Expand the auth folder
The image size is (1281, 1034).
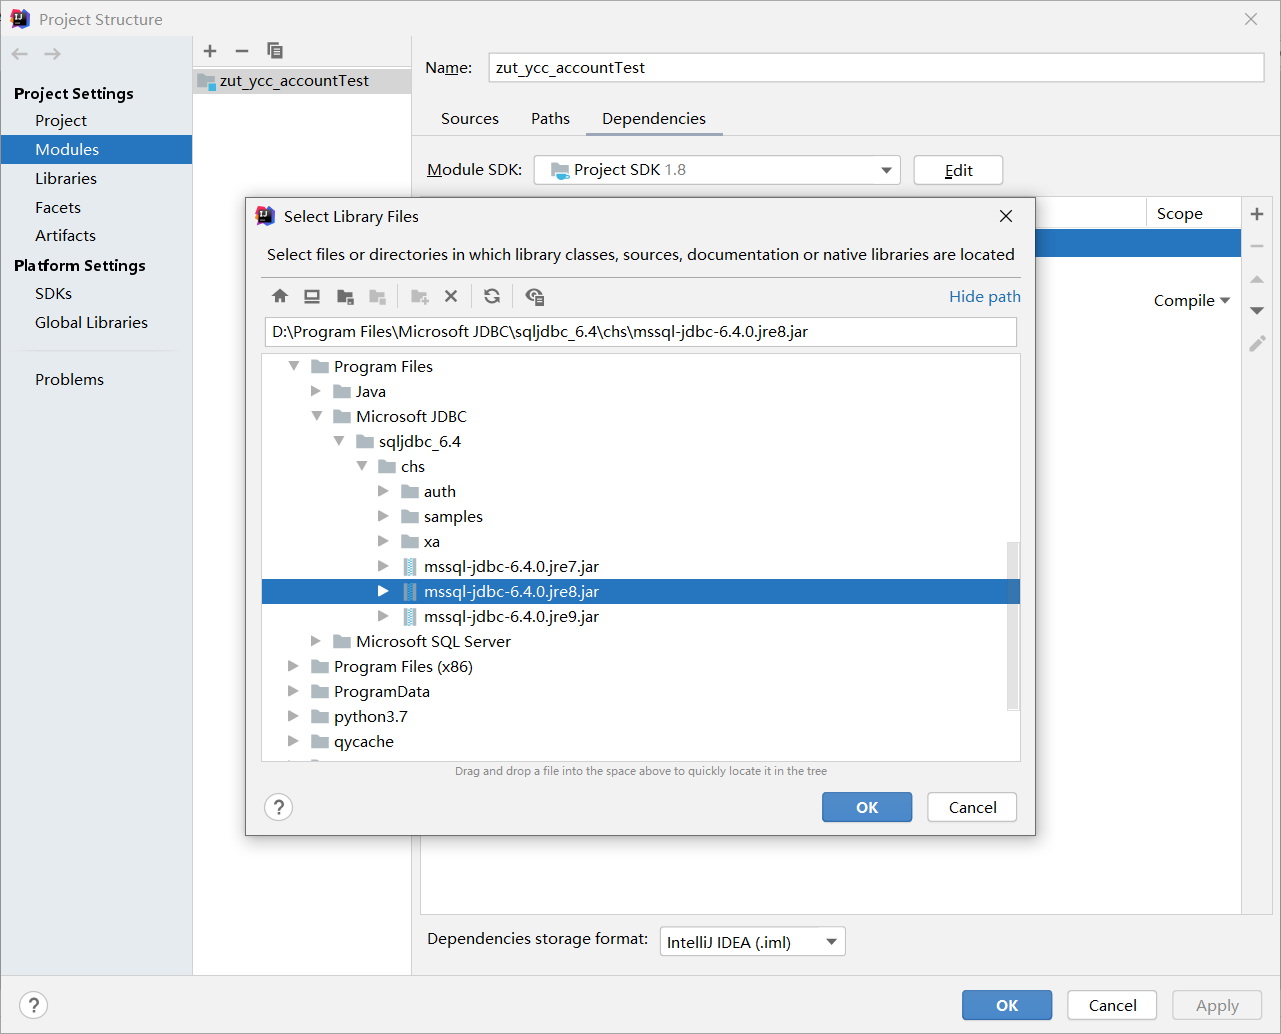[383, 491]
